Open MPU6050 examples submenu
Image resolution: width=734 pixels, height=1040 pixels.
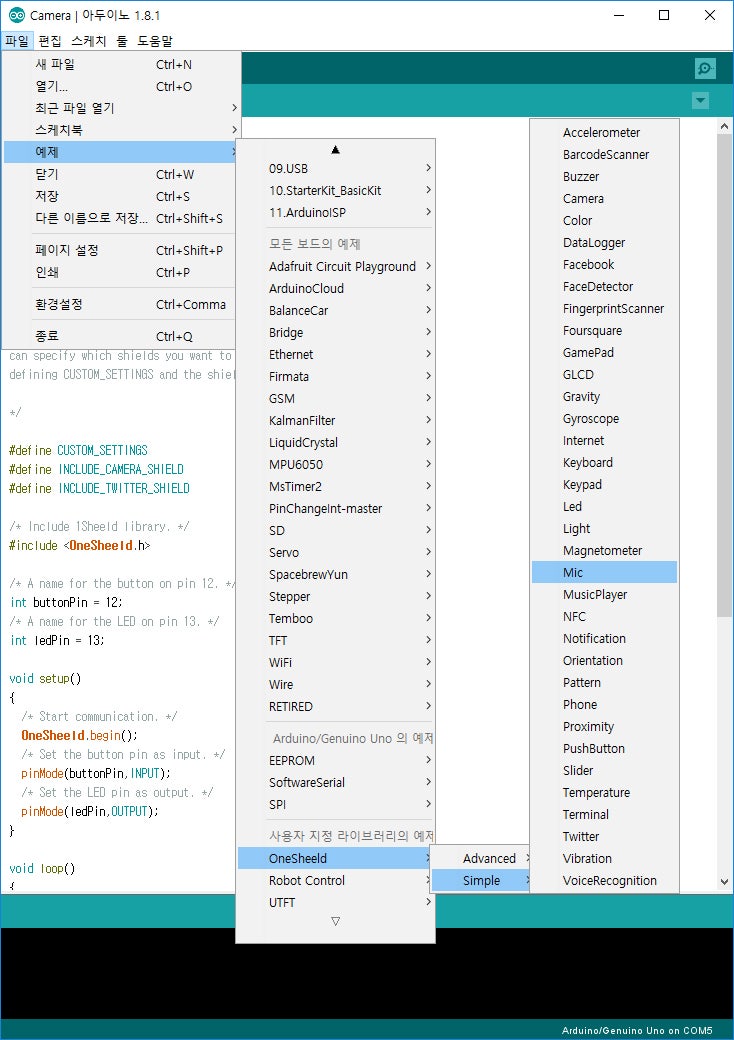(336, 464)
